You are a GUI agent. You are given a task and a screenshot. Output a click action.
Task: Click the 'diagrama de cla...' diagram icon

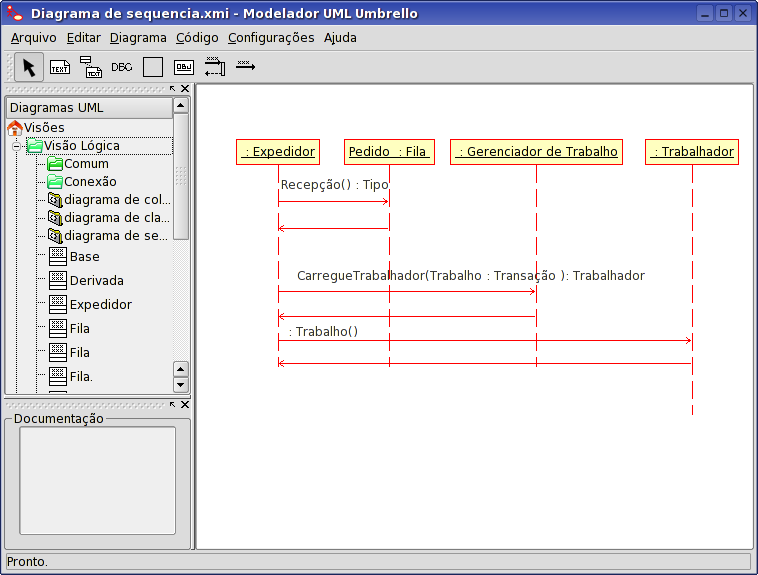pos(55,218)
